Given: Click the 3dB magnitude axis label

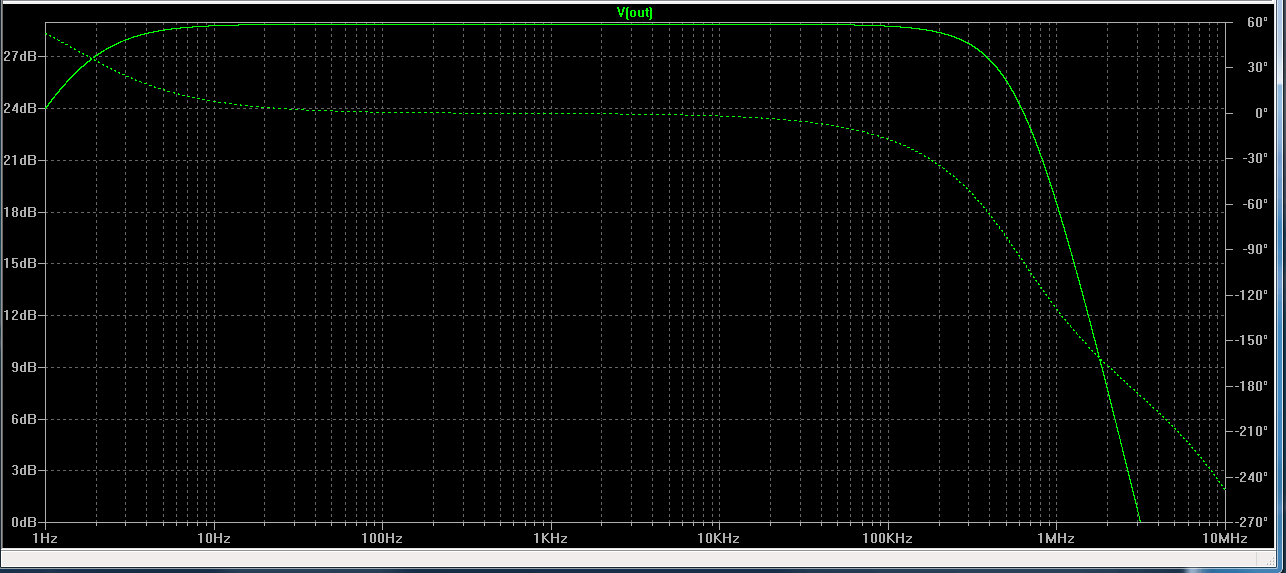Looking at the screenshot, I should (x=24, y=470).
